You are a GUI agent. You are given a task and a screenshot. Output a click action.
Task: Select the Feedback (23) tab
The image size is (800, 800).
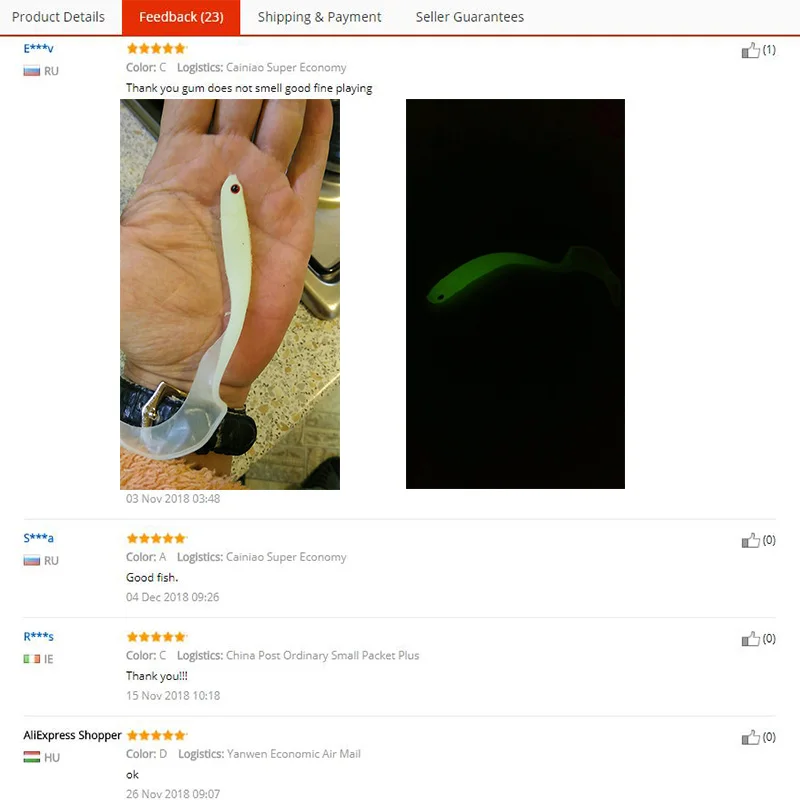(181, 17)
